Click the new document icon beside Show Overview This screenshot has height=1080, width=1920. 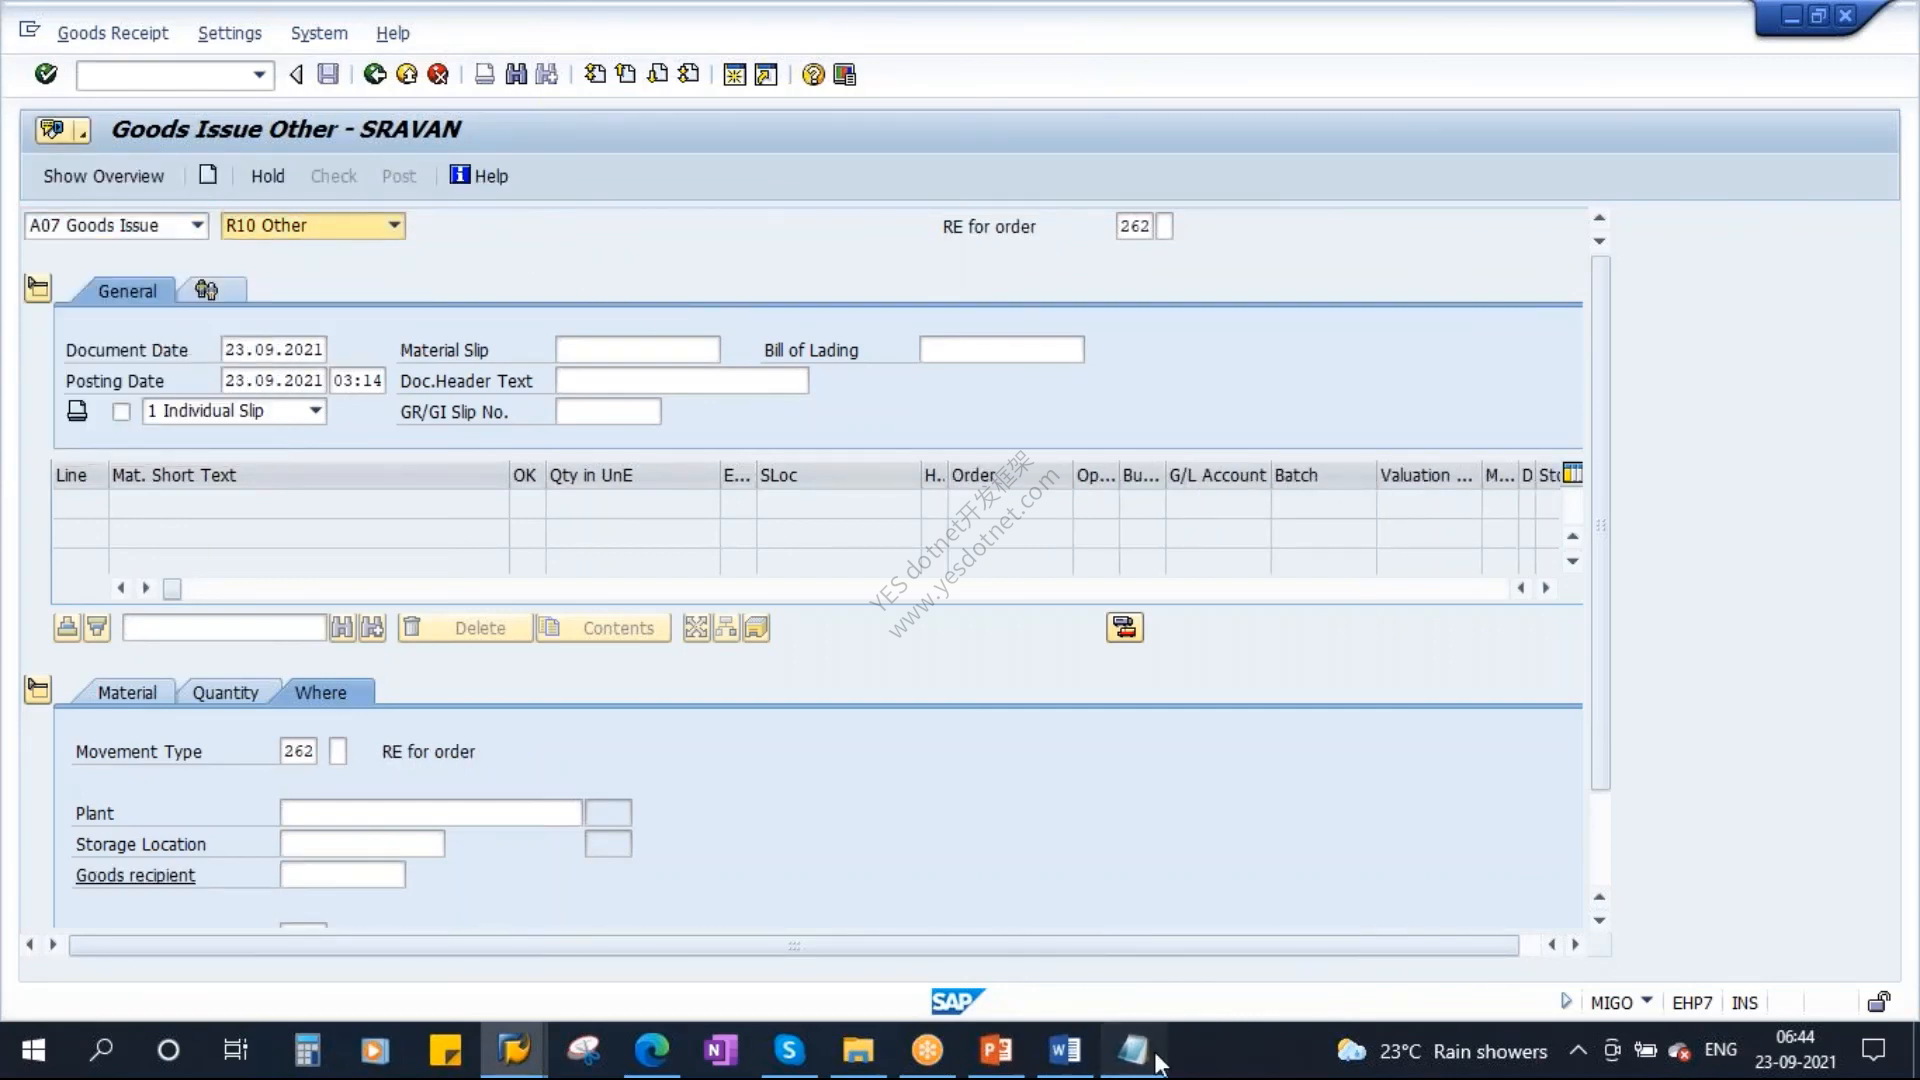pyautogui.click(x=208, y=175)
